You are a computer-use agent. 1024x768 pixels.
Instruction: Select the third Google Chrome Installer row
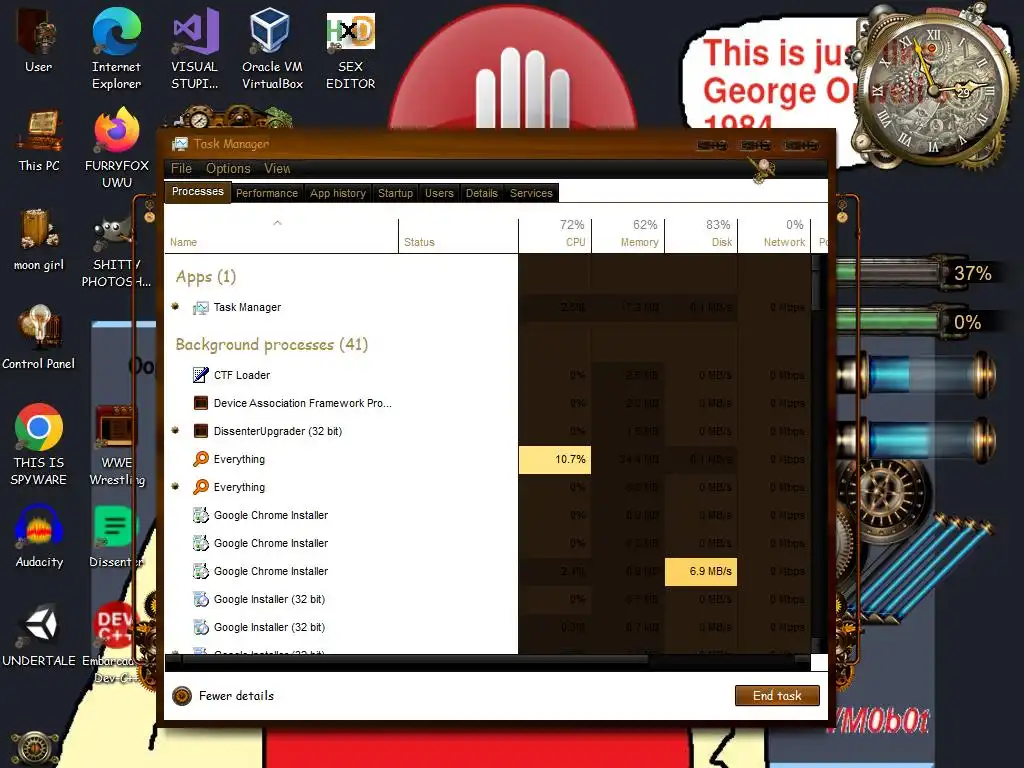coord(487,571)
